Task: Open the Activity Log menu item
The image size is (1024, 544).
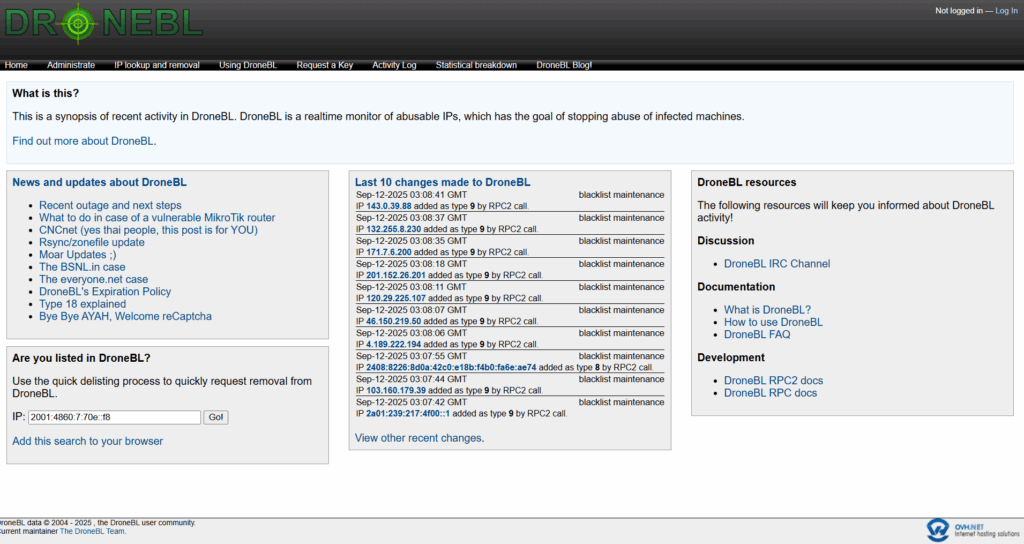Action: (394, 65)
